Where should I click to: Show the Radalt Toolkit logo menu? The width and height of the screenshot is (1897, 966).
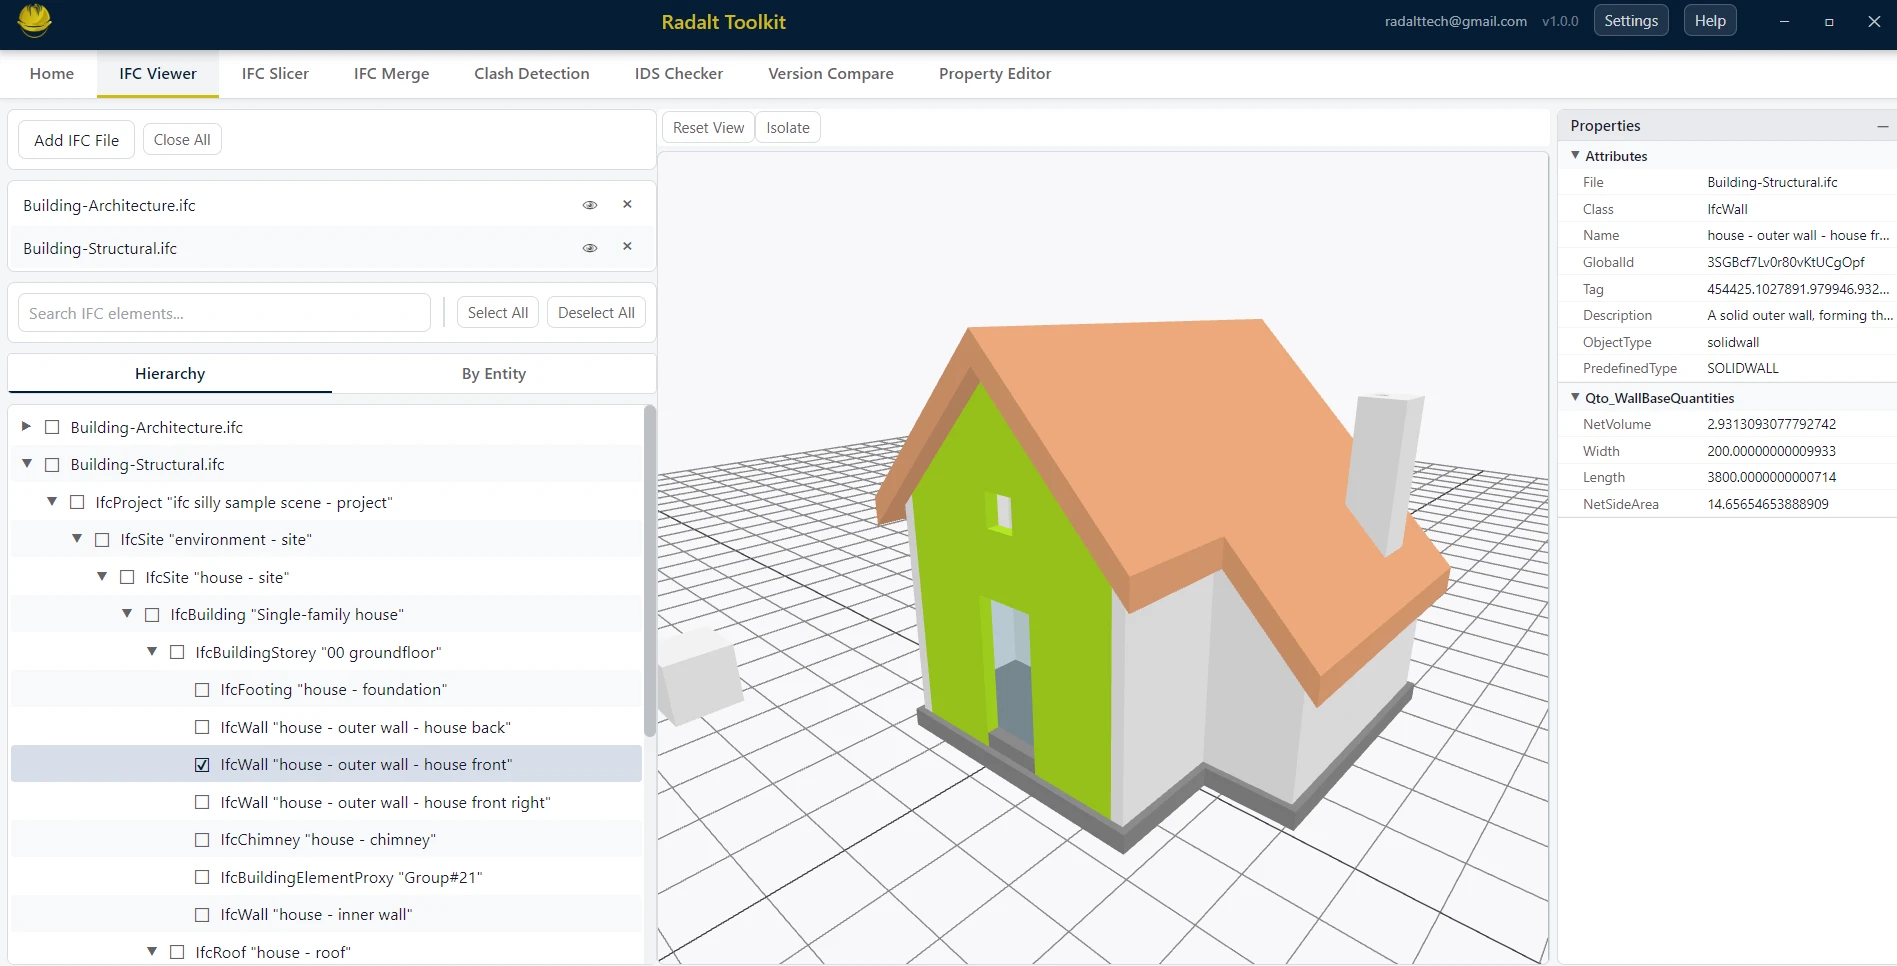(33, 21)
